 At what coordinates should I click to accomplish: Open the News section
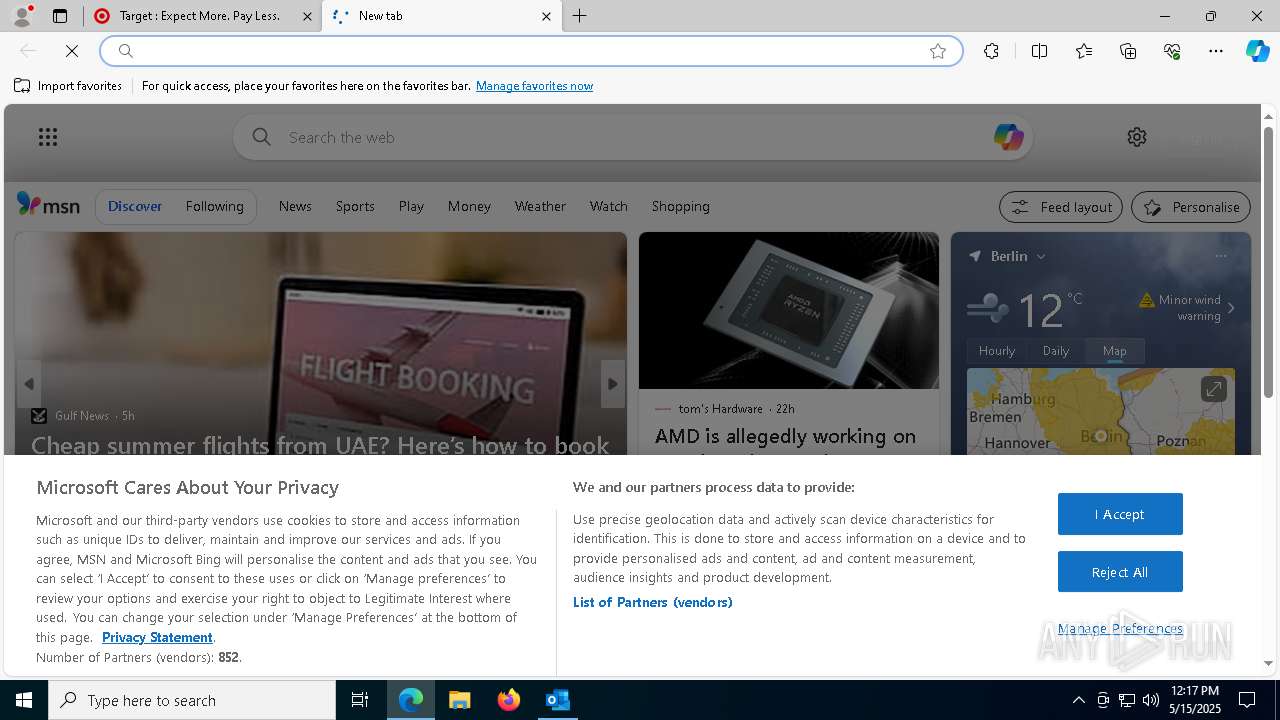click(295, 206)
